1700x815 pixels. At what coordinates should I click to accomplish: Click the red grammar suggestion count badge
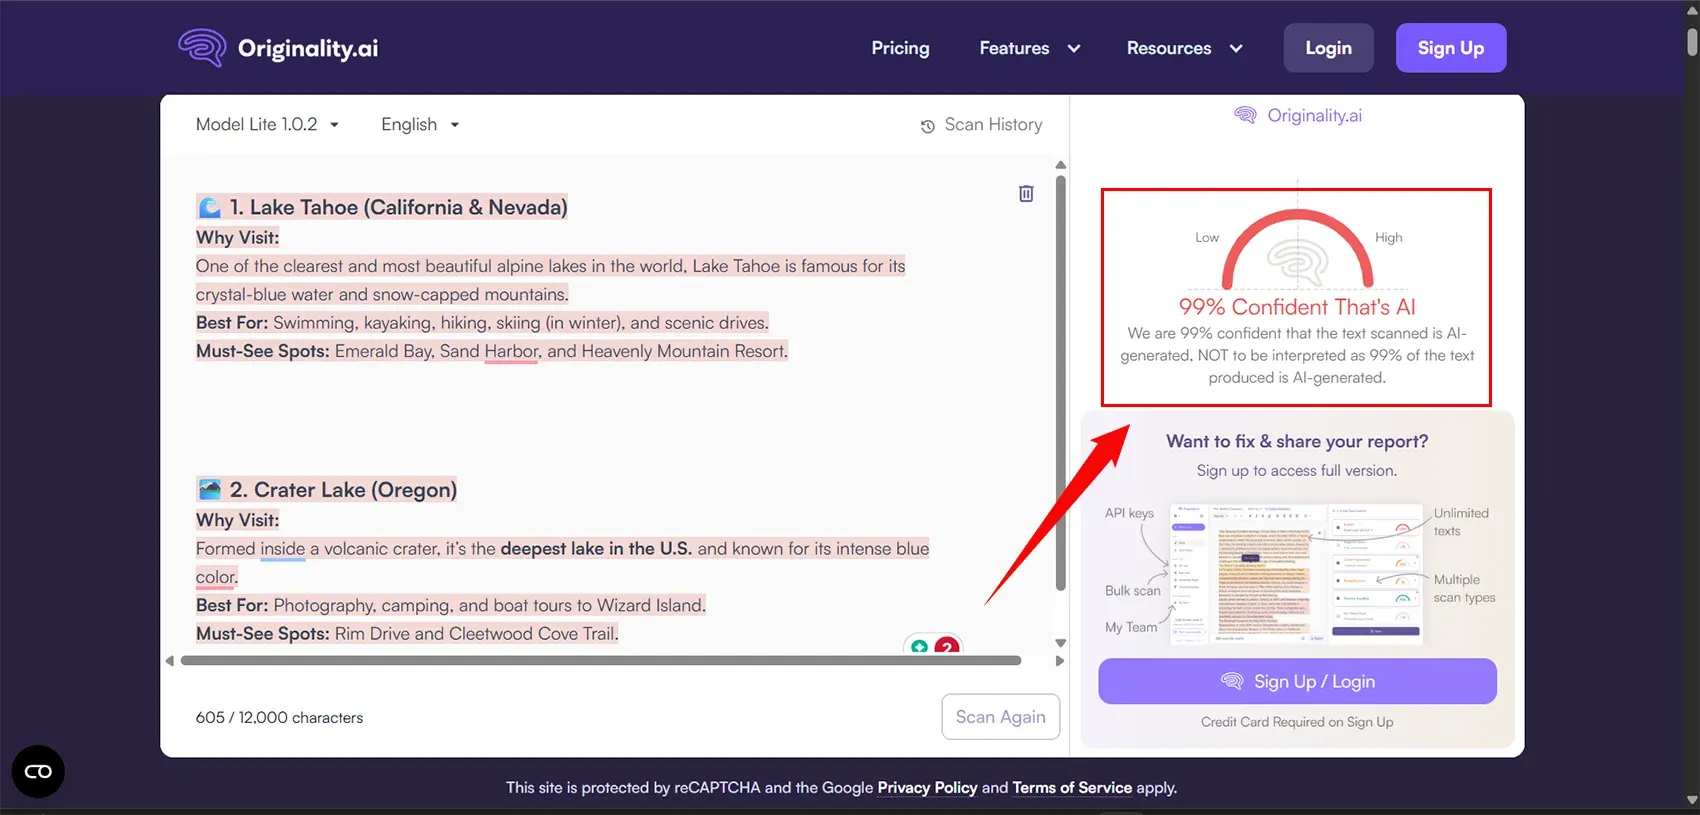[946, 647]
